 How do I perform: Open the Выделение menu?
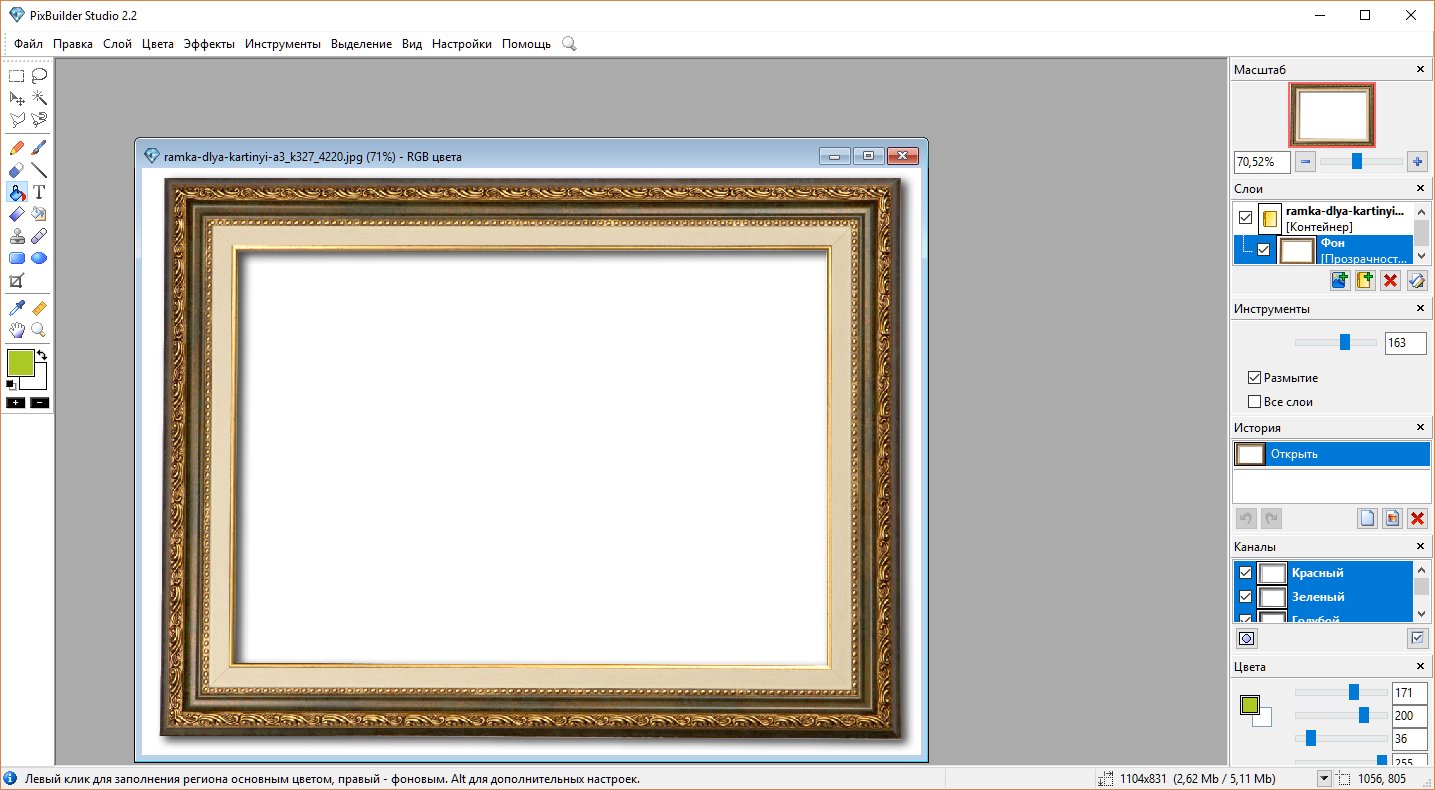(361, 44)
